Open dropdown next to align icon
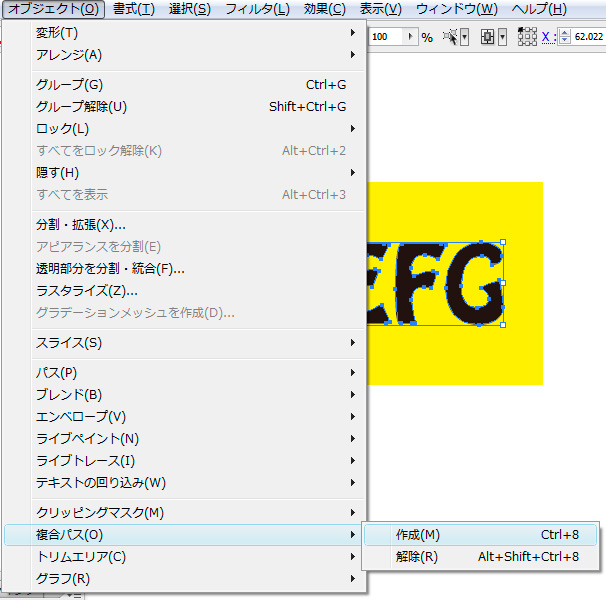The image size is (606, 600). click(502, 37)
